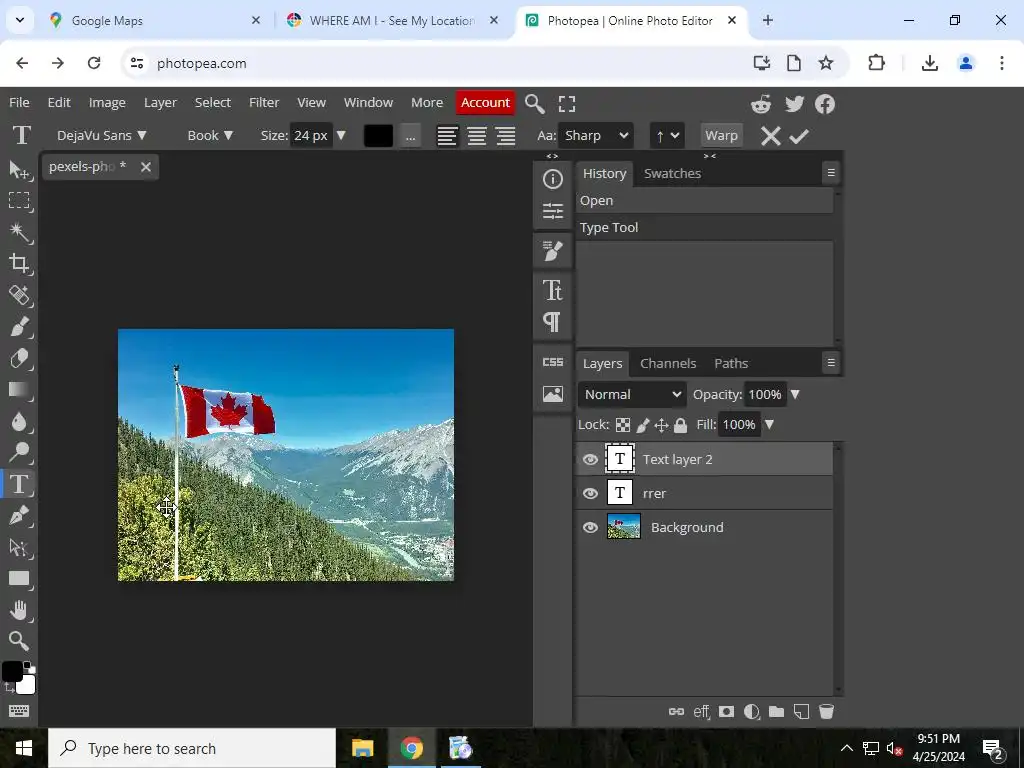
Task: Click the Warp text button
Action: 721,136
